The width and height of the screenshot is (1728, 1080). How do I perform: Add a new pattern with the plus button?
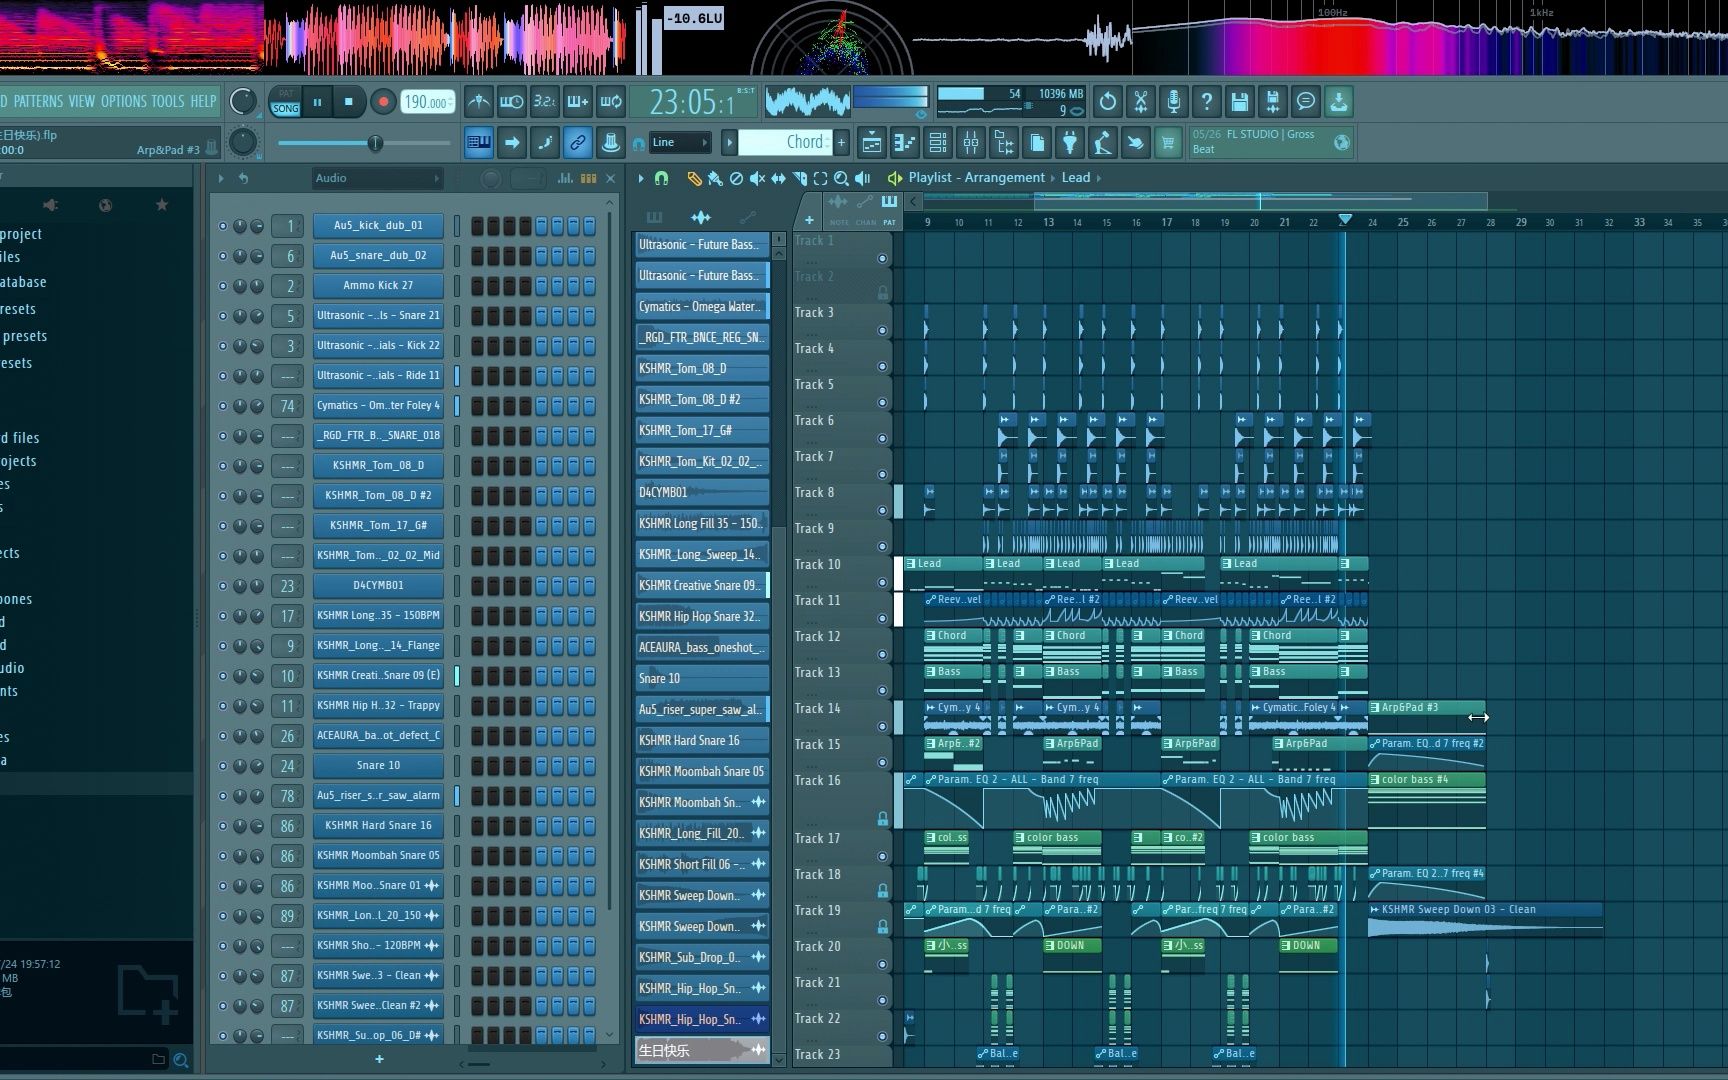(841, 142)
